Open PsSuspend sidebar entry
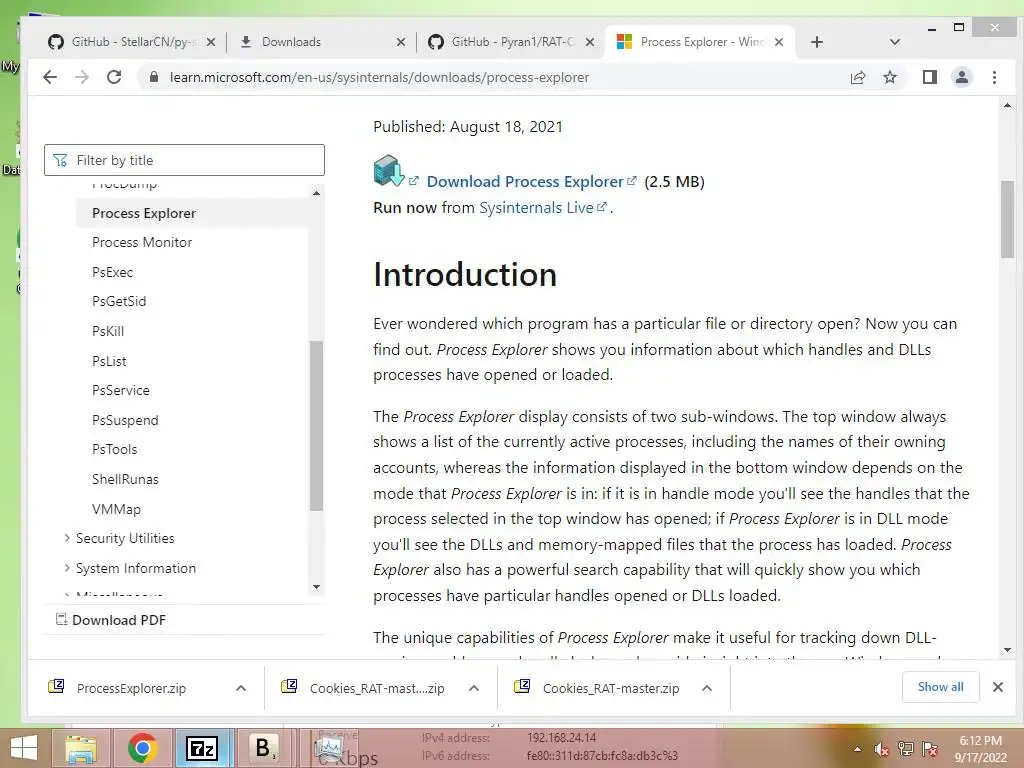 tap(125, 420)
